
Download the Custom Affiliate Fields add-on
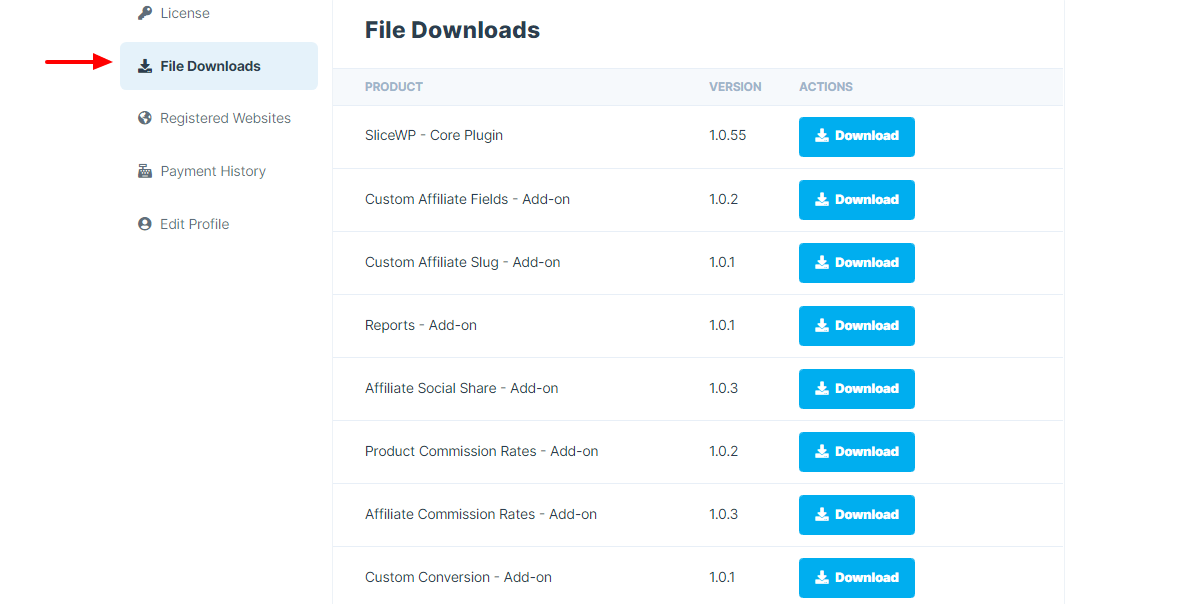click(x=856, y=200)
